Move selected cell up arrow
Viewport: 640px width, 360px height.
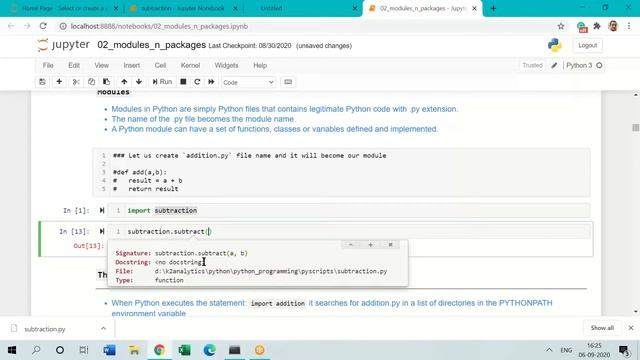[x=124, y=82]
